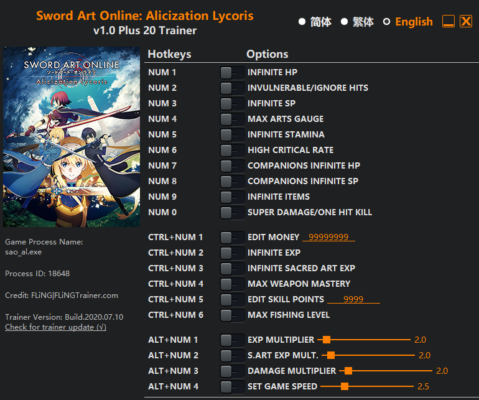Open the Check for trainer update link
This screenshot has height=400, width=479.
point(56,327)
